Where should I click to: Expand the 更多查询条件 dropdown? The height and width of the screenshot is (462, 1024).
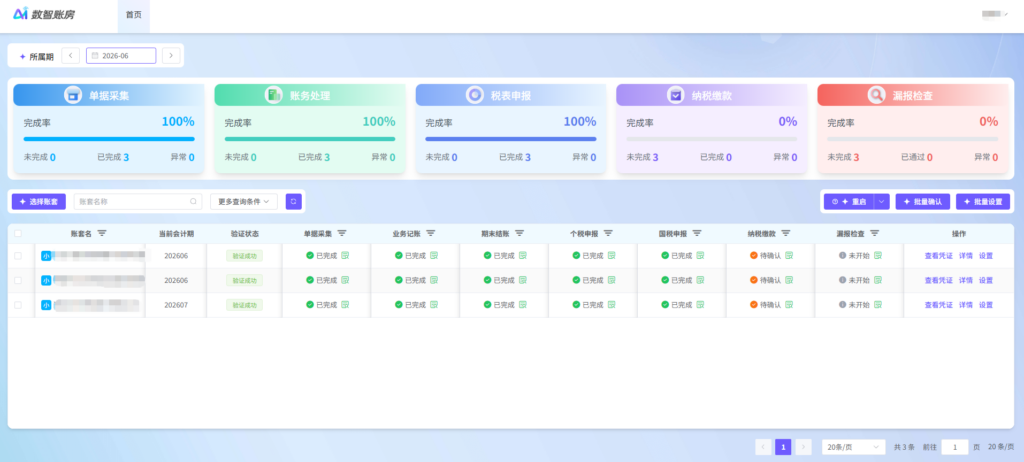pos(244,201)
